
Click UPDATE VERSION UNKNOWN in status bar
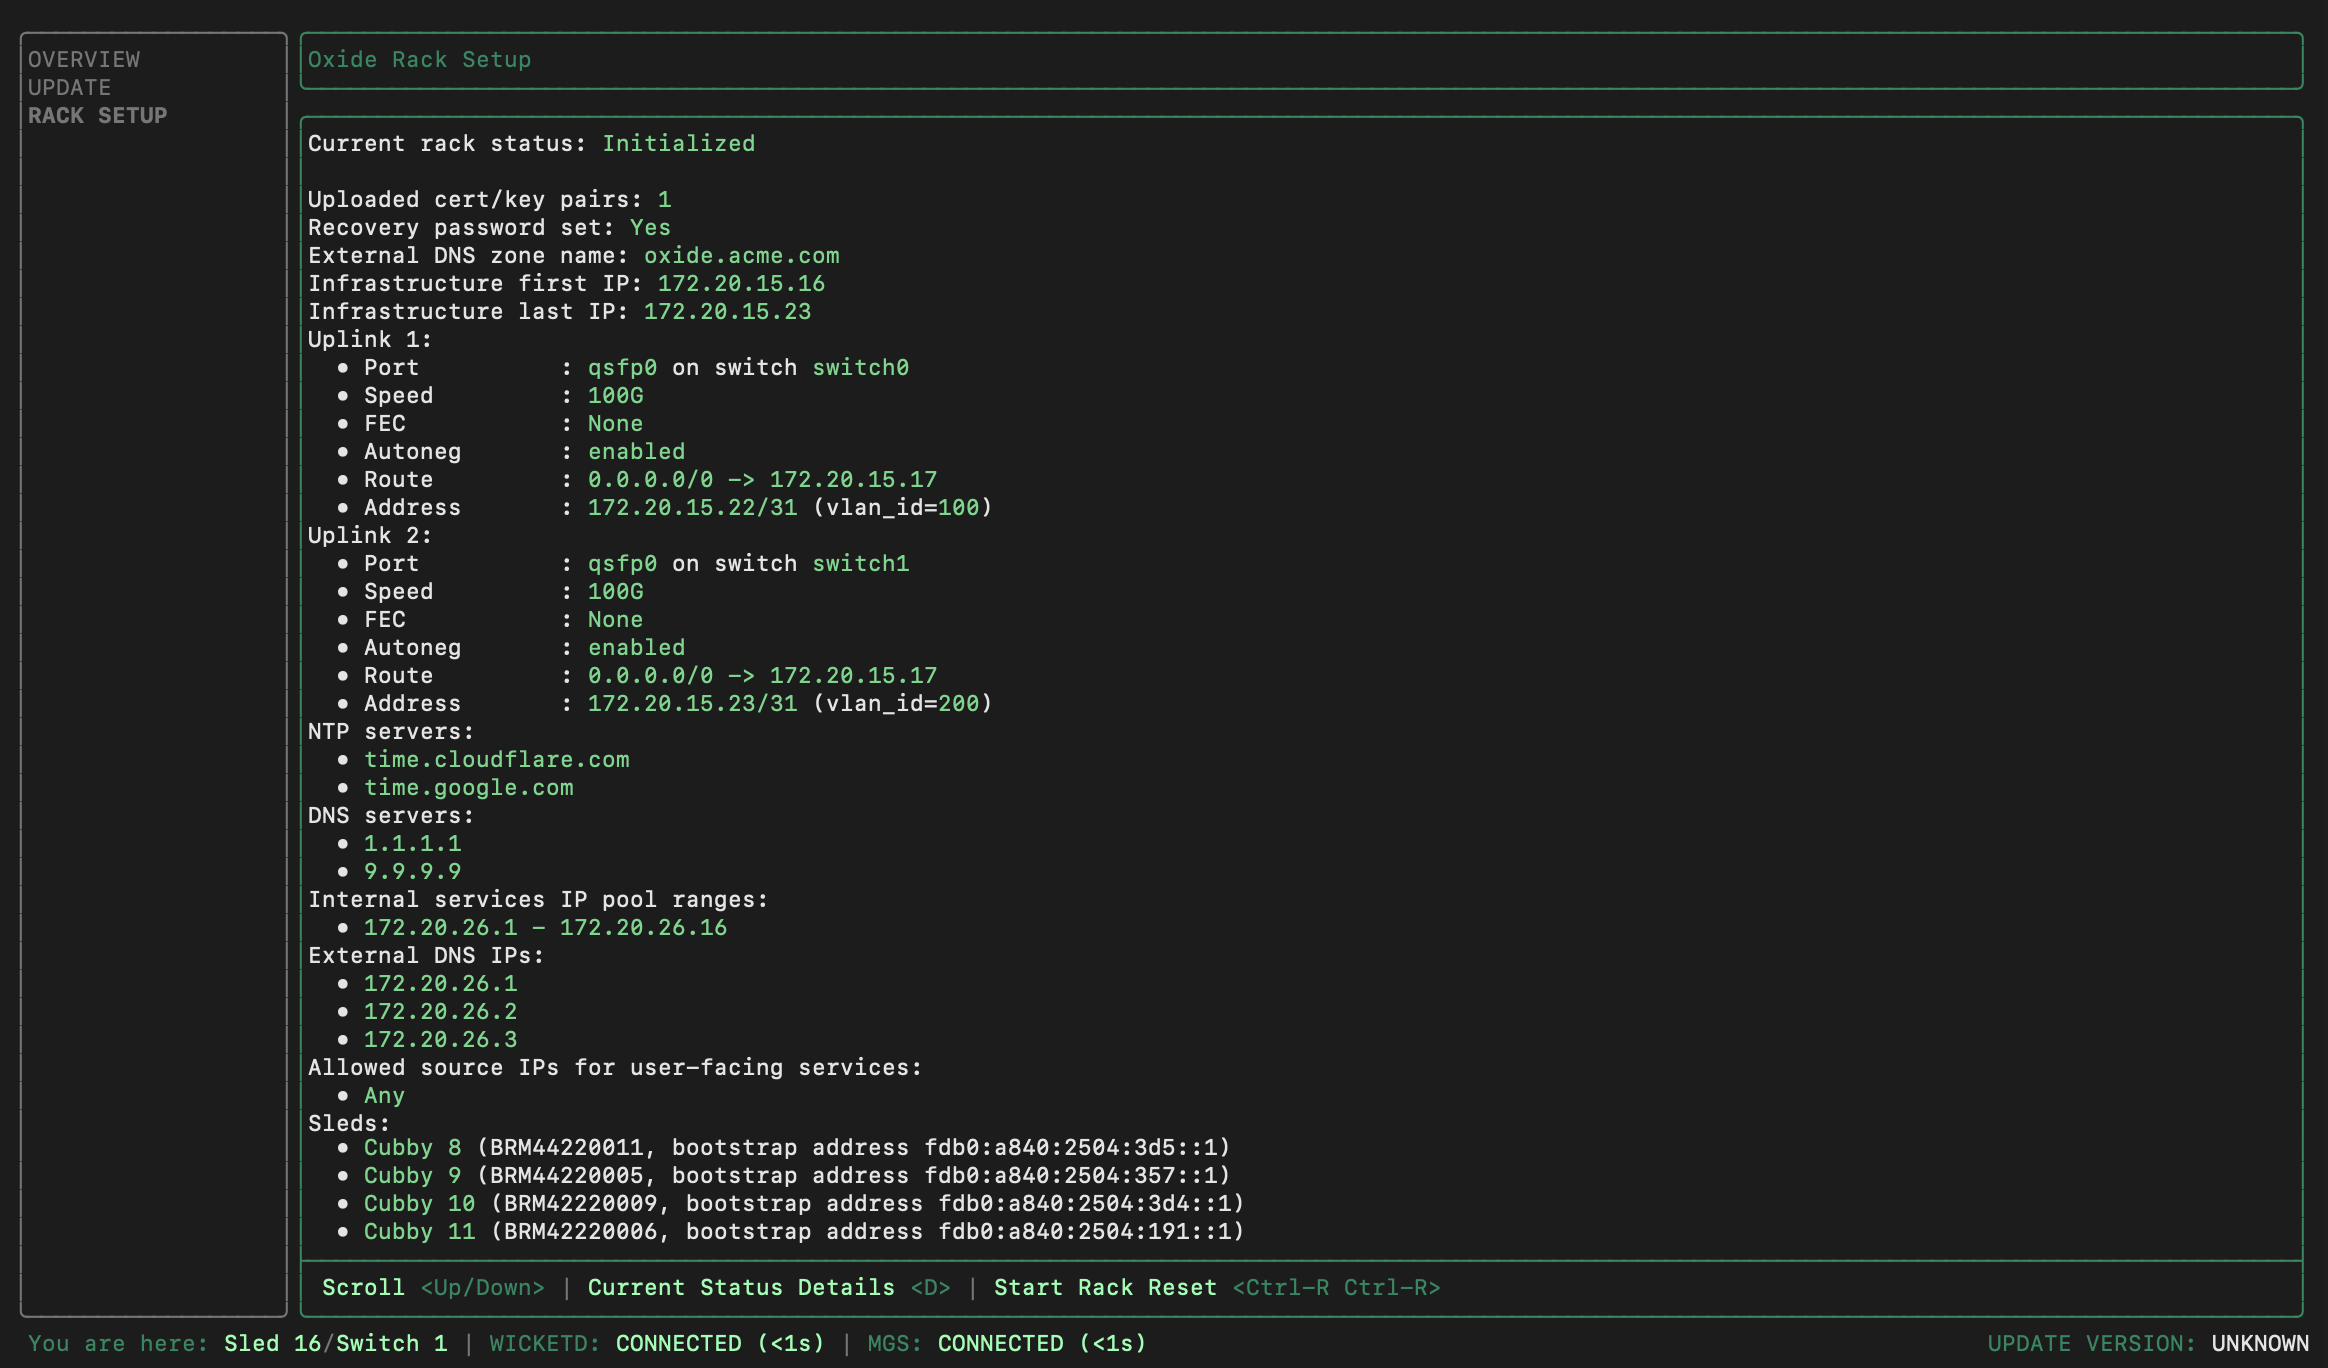[x=2147, y=1344]
